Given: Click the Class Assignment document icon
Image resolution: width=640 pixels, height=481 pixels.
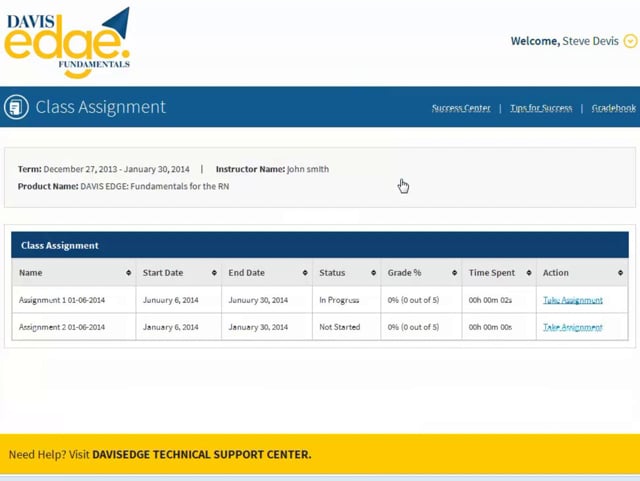Looking at the screenshot, I should point(16,107).
